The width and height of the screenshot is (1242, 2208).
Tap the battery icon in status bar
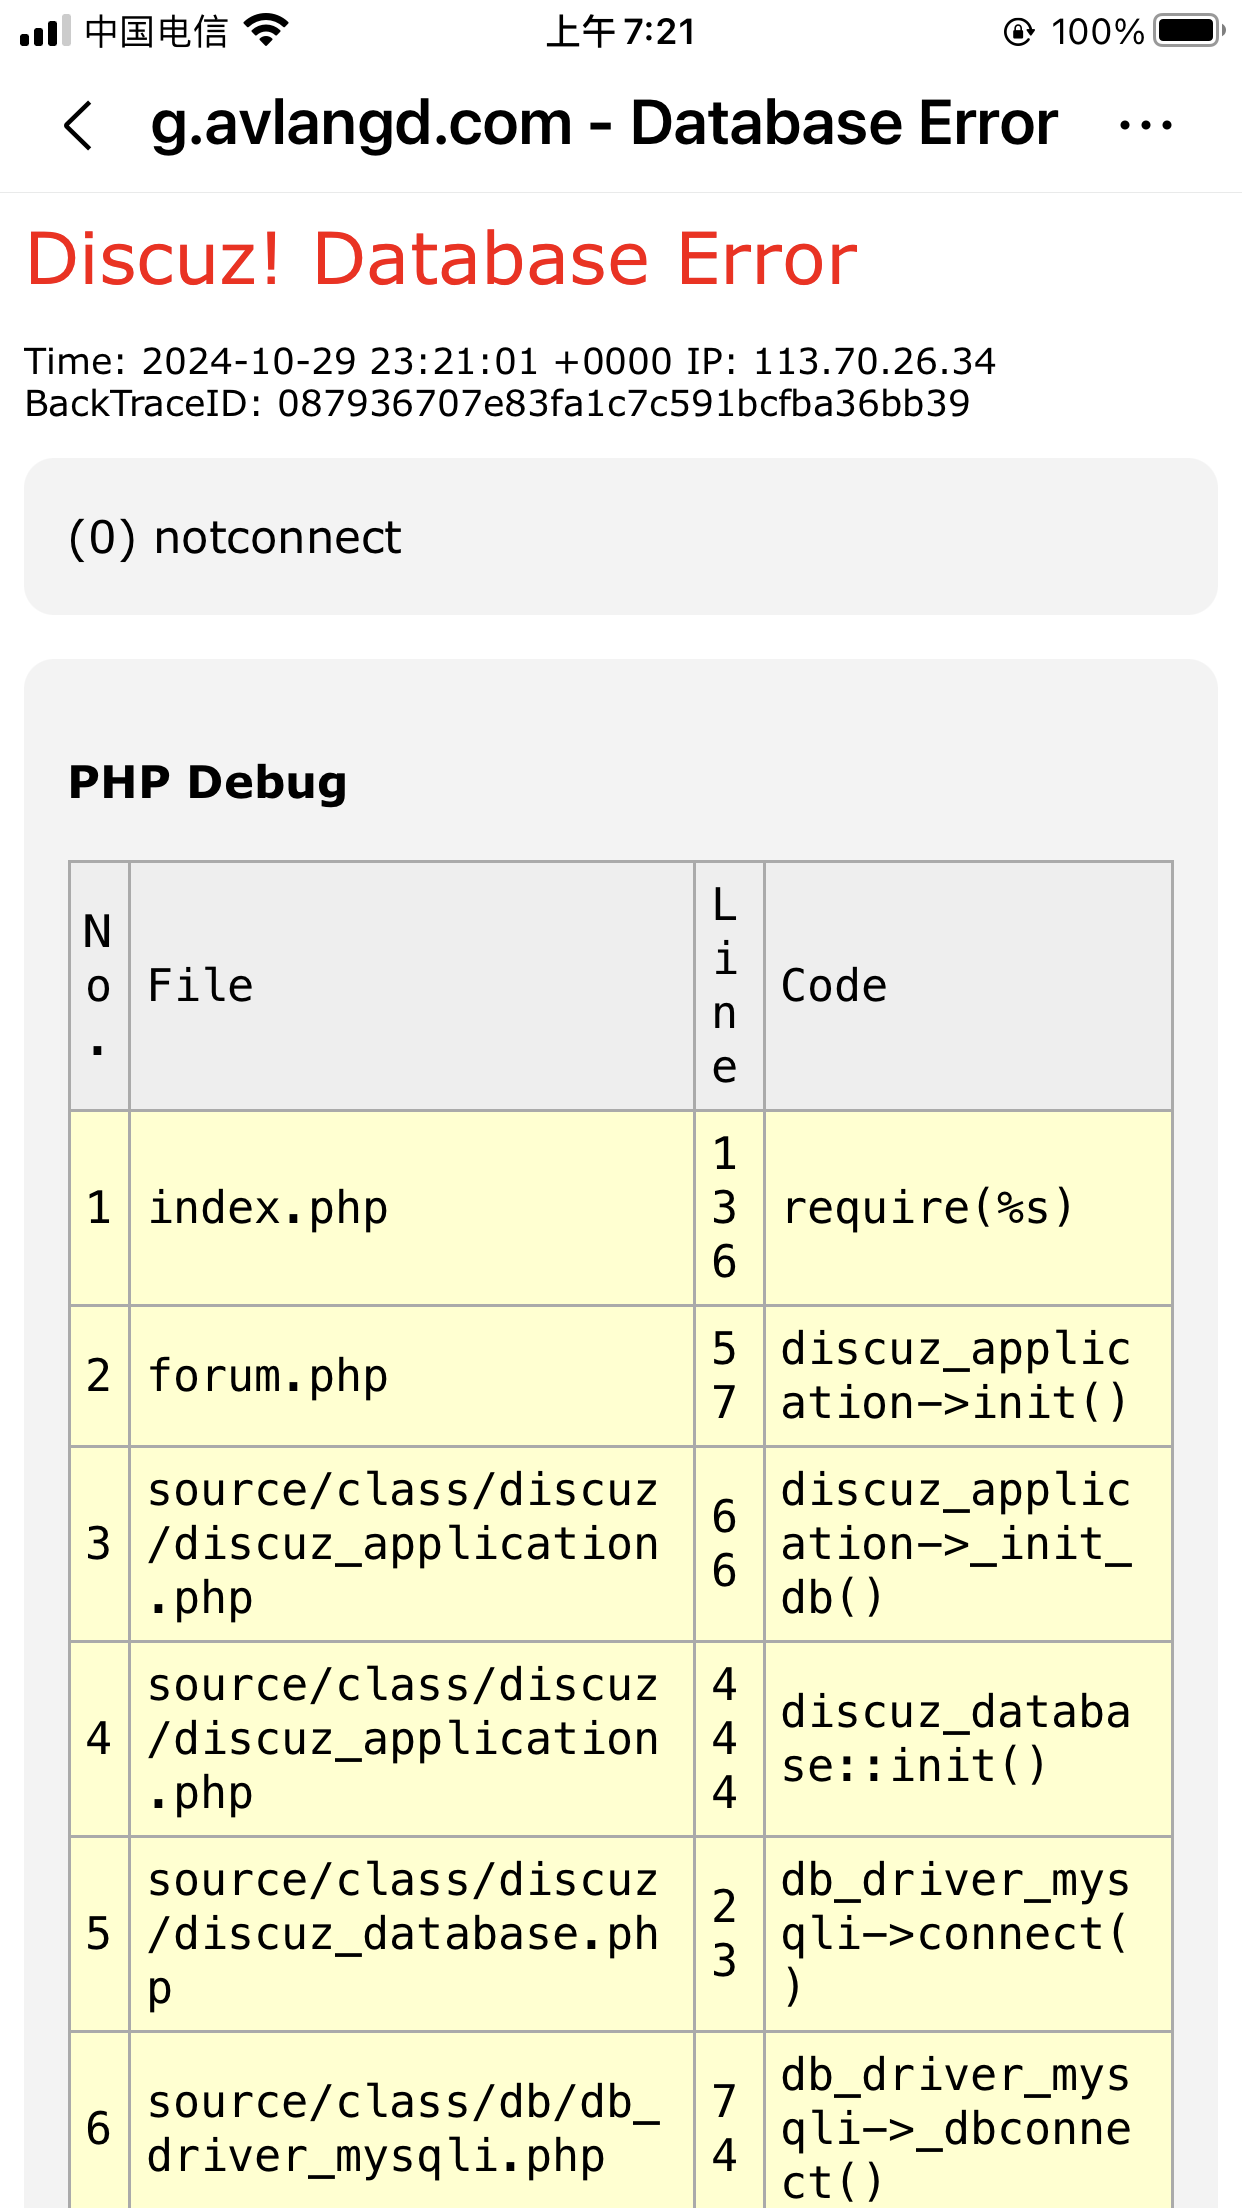coord(1187,31)
